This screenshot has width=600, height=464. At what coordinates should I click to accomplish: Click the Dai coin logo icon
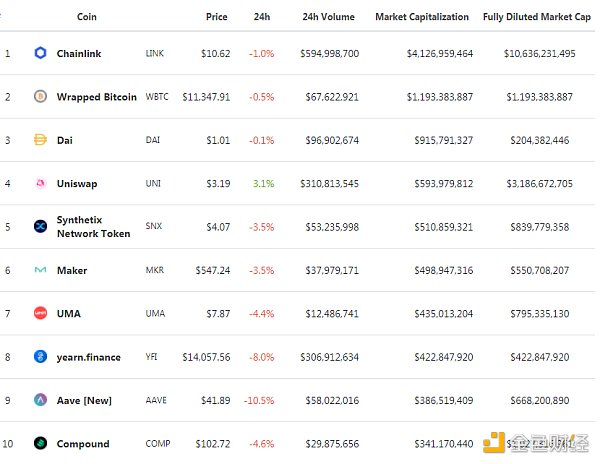[x=40, y=140]
